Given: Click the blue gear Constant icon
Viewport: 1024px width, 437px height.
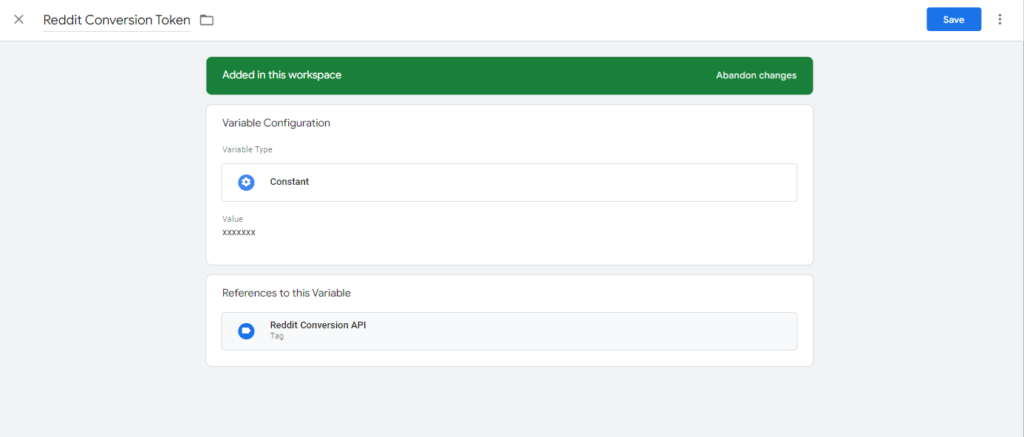Looking at the screenshot, I should pos(246,182).
